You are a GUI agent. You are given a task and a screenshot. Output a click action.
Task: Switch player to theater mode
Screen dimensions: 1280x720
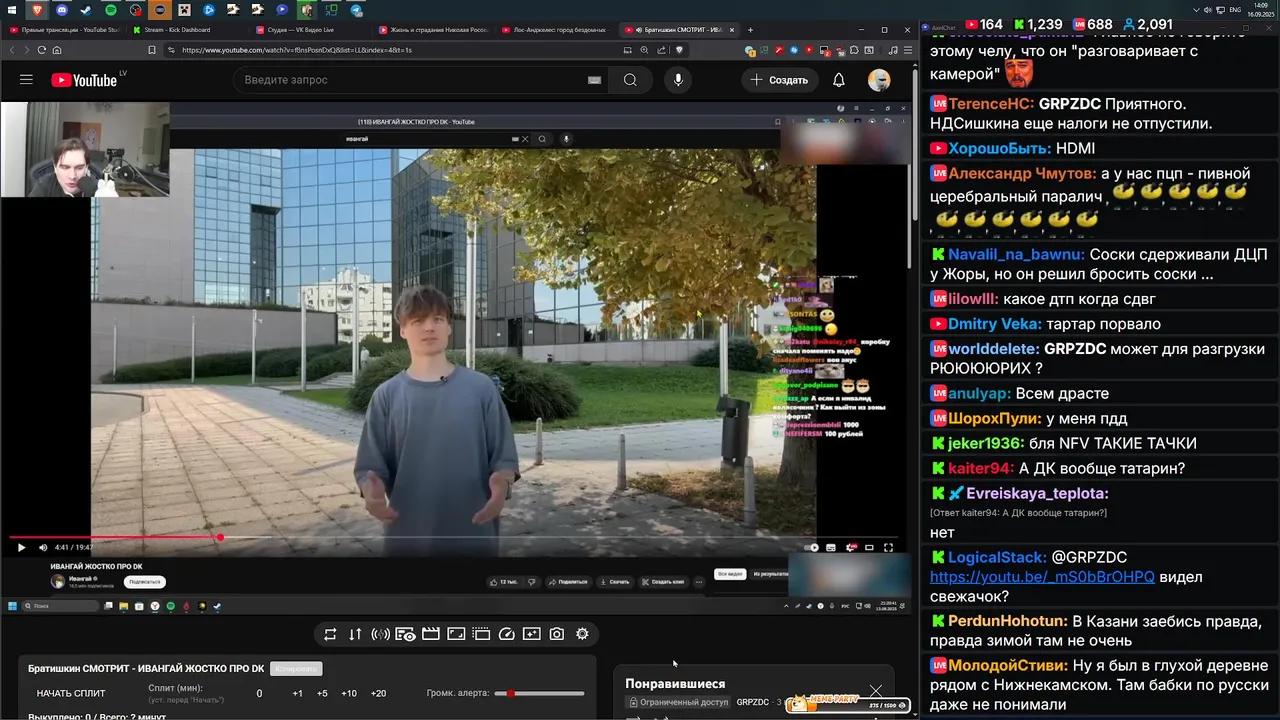click(x=869, y=547)
